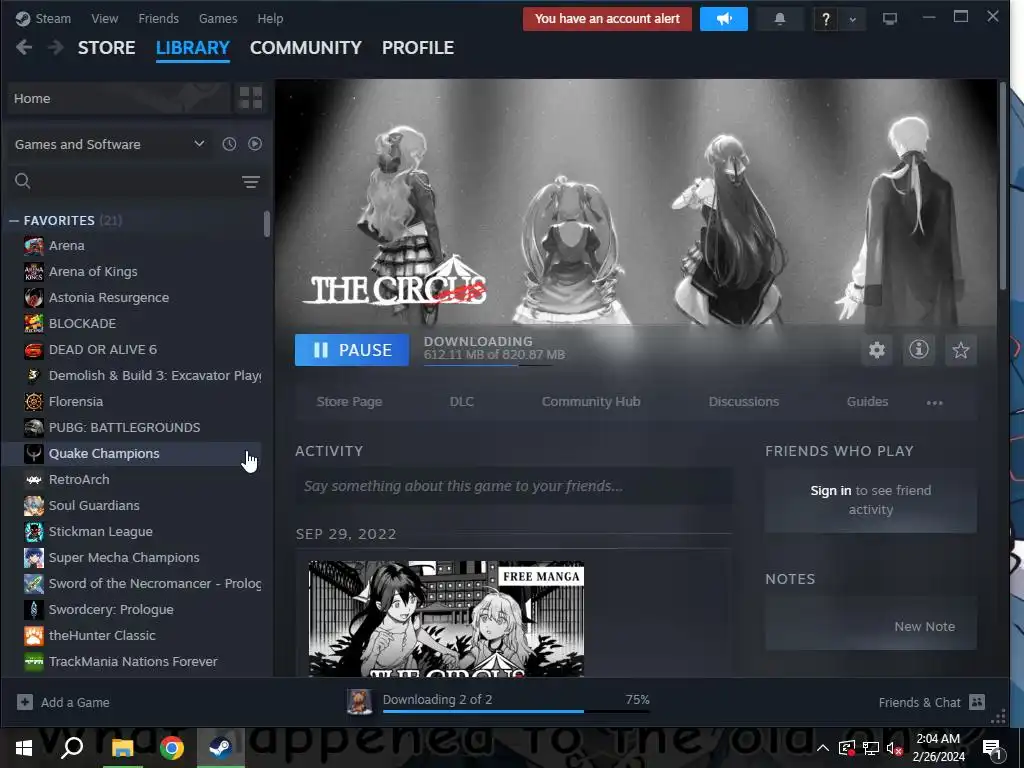Click the Steam logo menu icon

click(23, 18)
